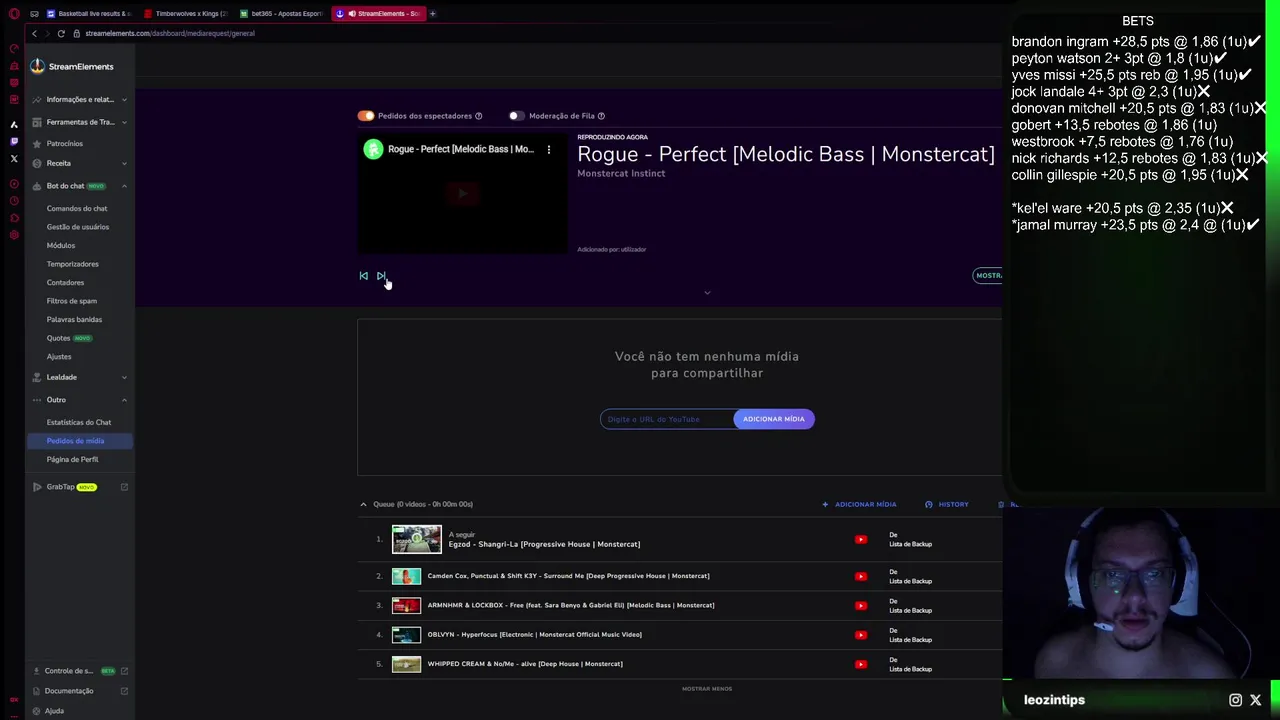Expand the Lealdade section
Image resolution: width=1280 pixels, height=720 pixels.
[78, 377]
